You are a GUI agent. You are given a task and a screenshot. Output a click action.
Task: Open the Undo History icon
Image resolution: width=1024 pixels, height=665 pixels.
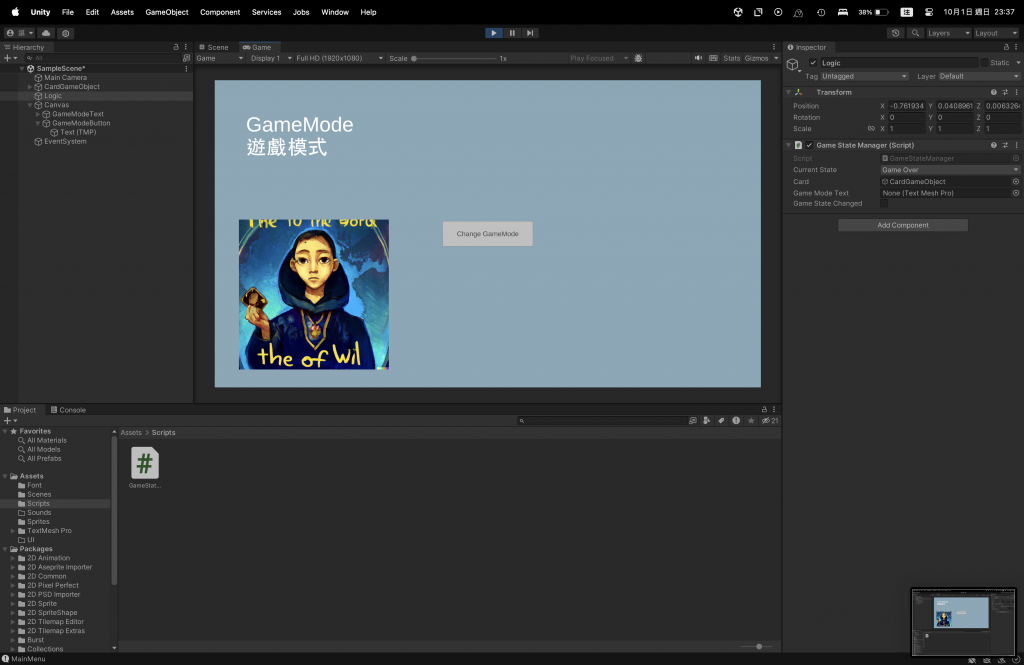pos(895,33)
